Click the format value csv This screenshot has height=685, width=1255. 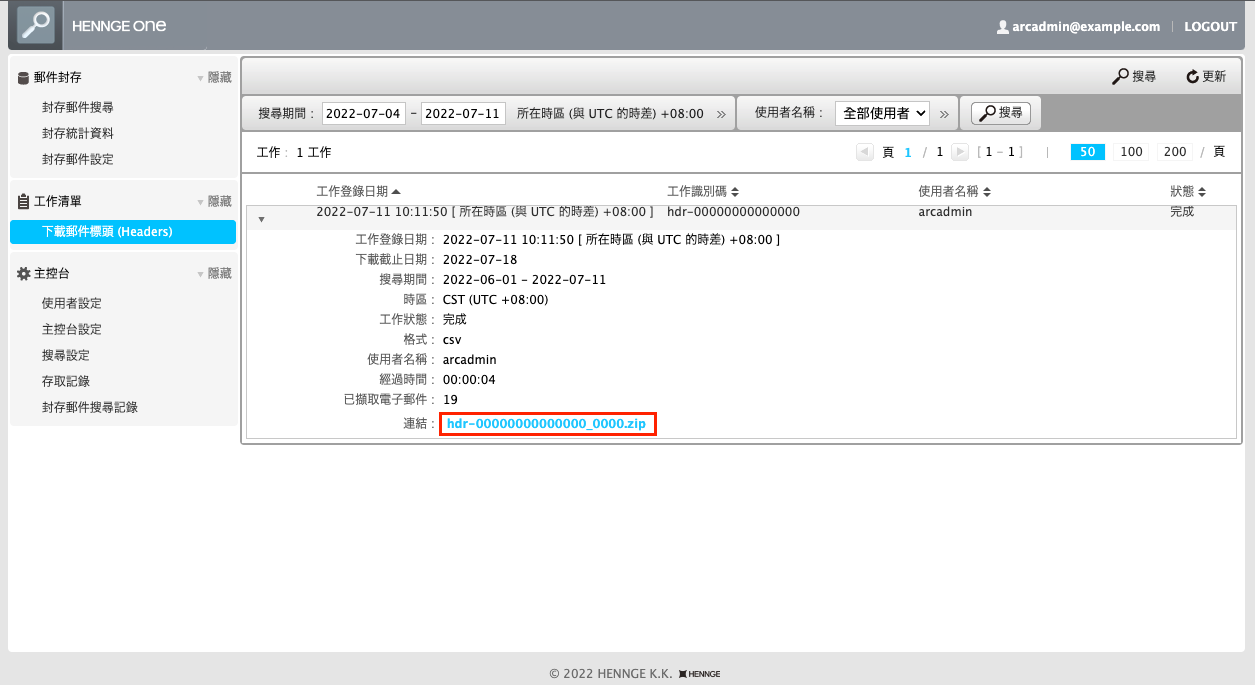452,339
